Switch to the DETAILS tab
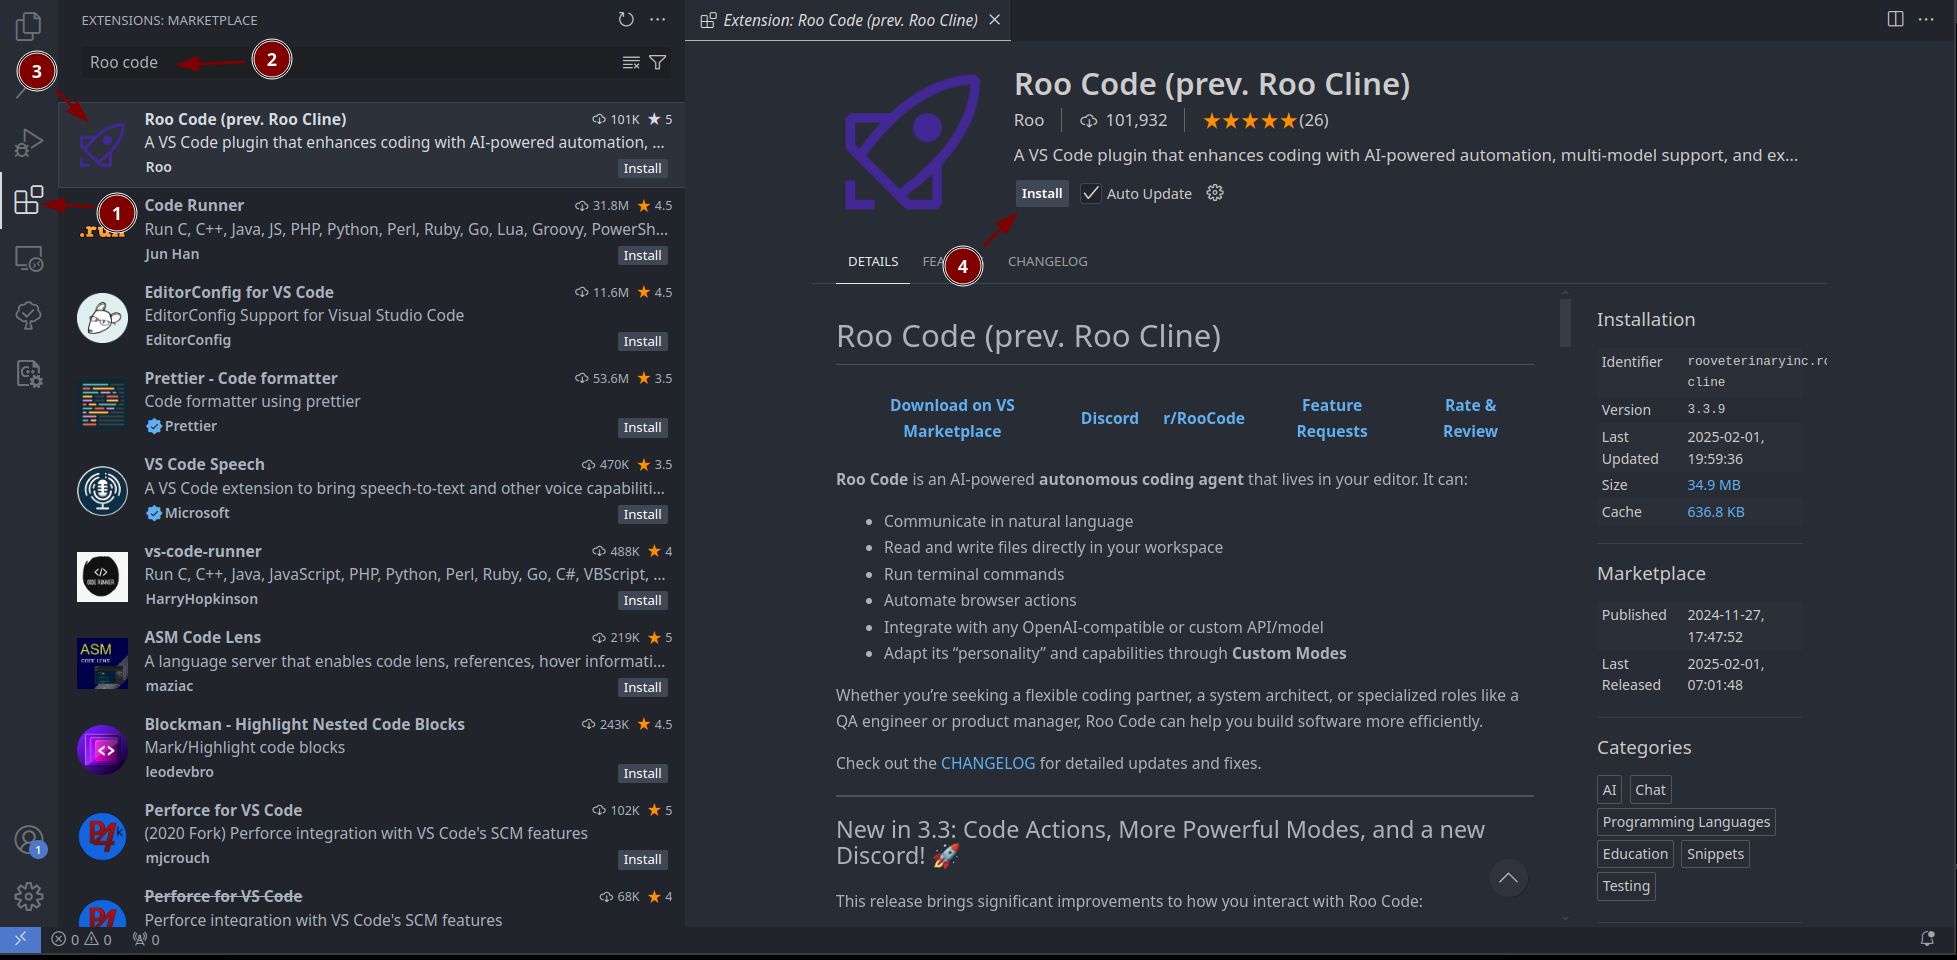 (x=873, y=261)
